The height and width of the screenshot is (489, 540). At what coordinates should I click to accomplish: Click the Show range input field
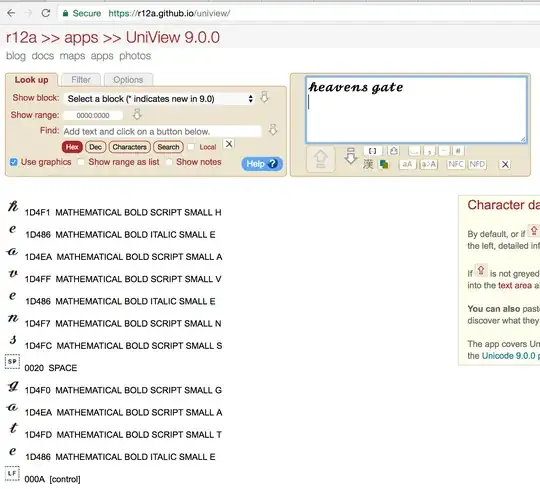93,115
